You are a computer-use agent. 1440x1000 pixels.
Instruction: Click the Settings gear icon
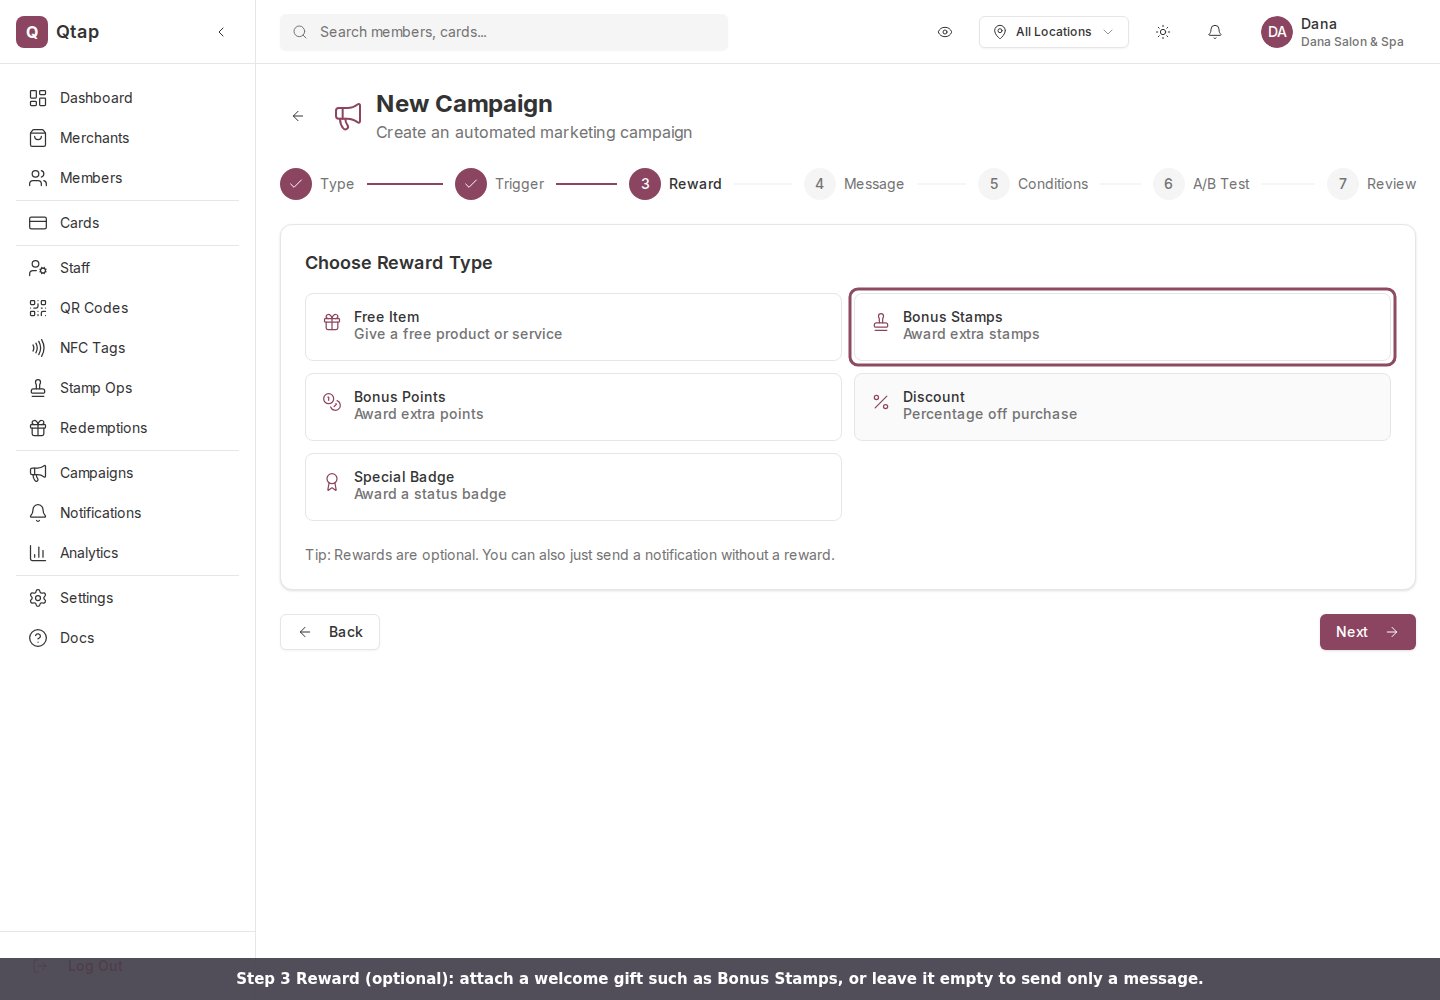click(38, 598)
